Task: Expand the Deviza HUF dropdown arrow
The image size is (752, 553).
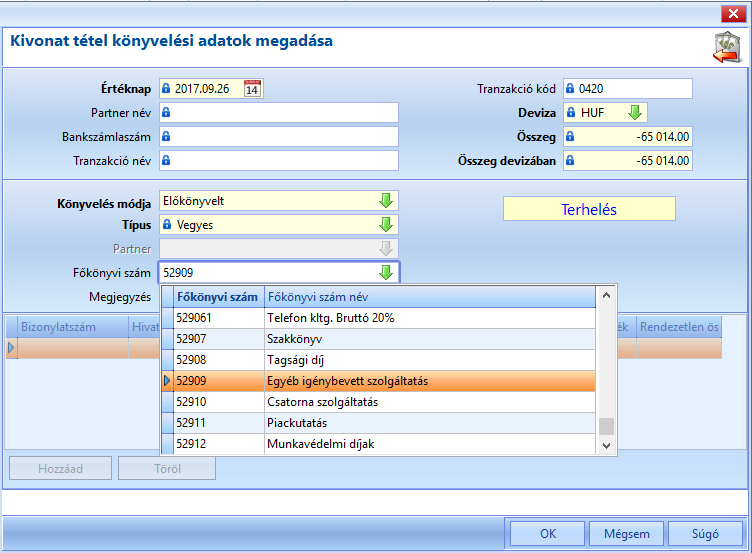Action: [635, 113]
